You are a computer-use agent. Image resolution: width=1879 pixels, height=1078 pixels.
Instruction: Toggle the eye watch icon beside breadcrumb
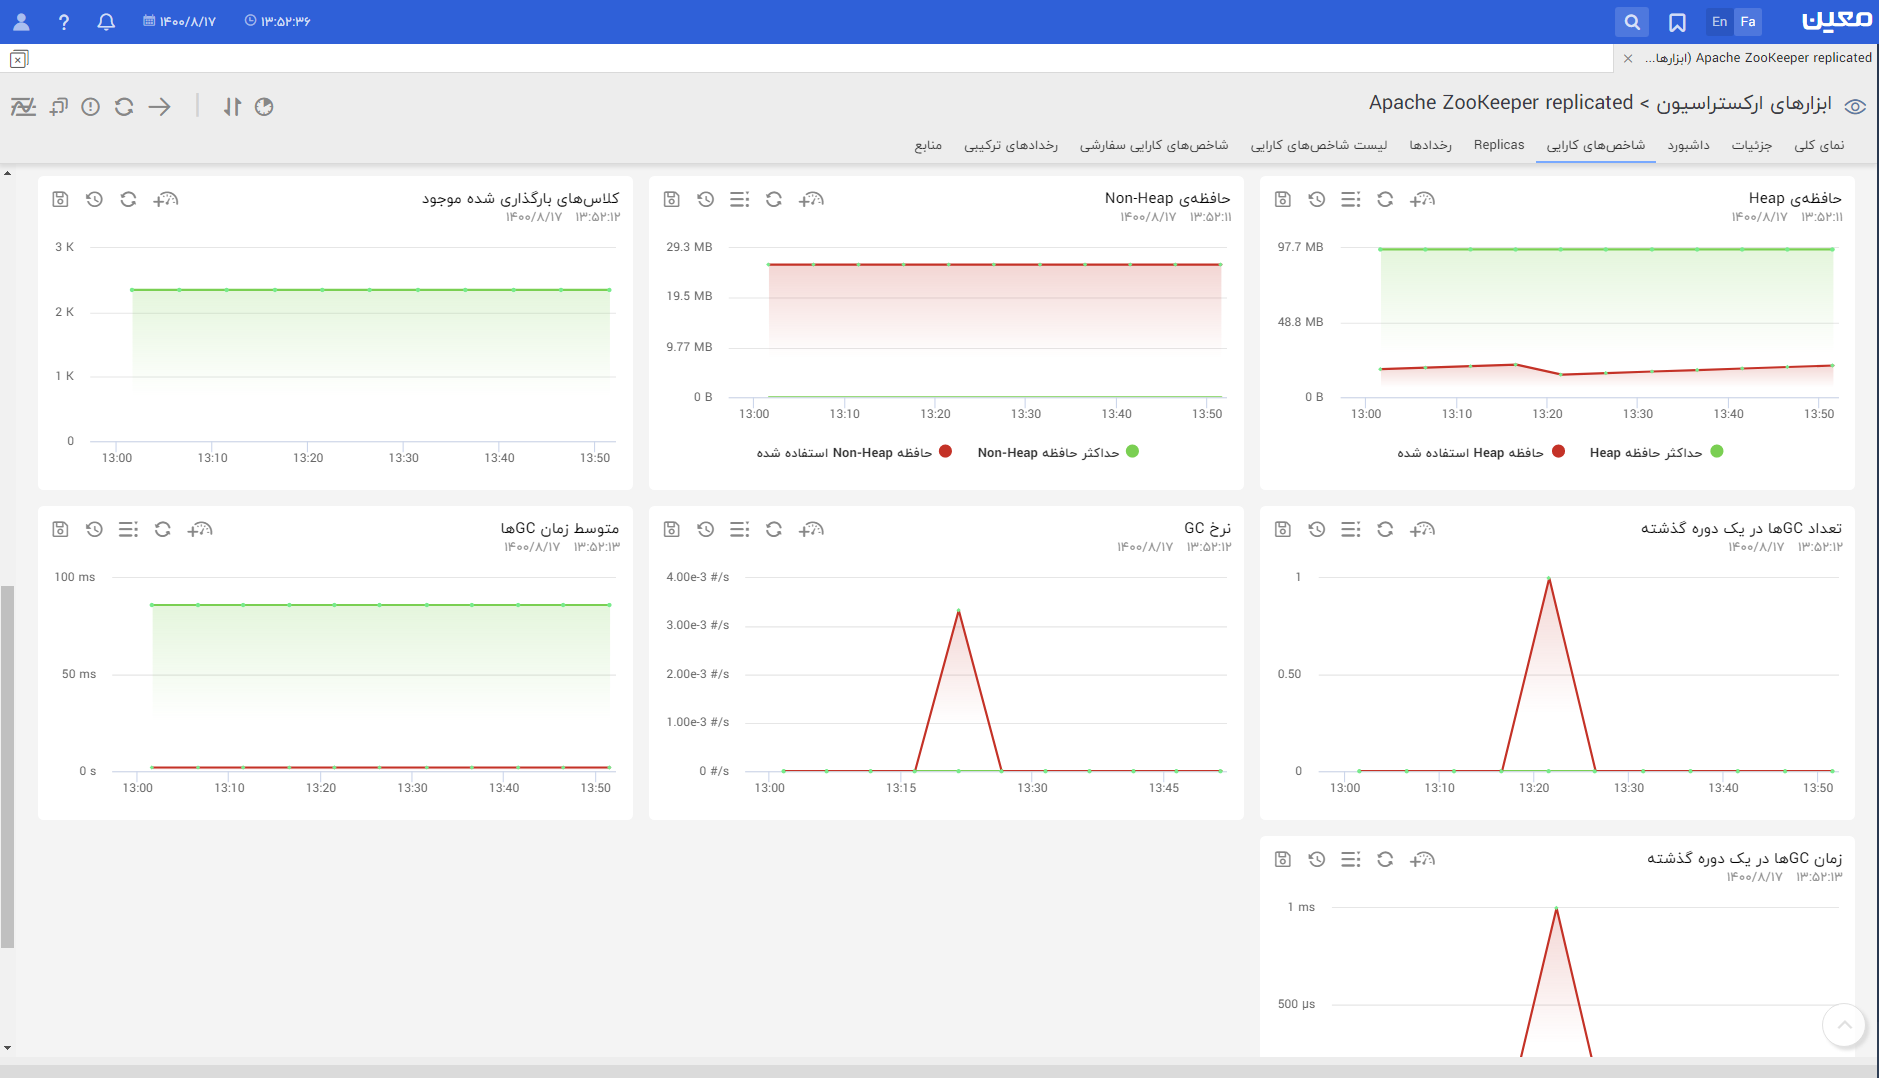coord(1855,107)
